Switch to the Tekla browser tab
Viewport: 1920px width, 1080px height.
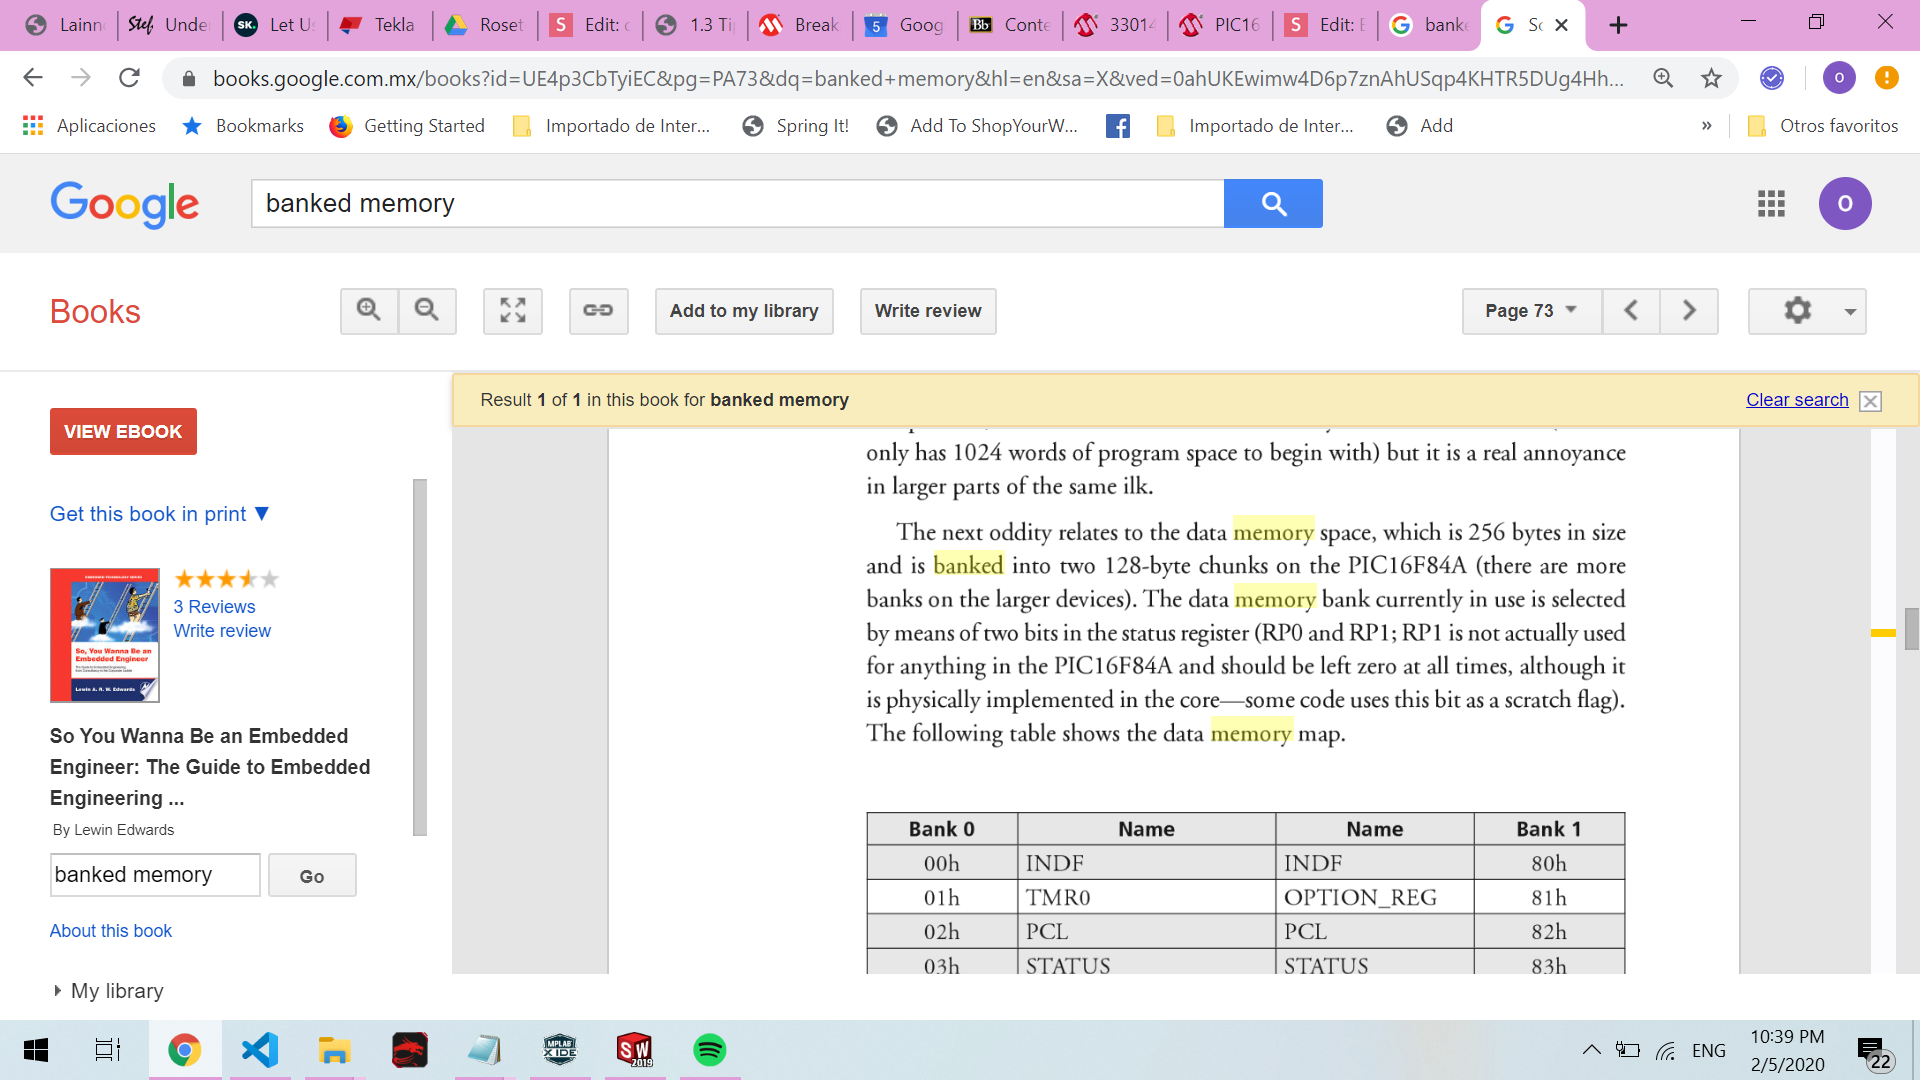381,25
